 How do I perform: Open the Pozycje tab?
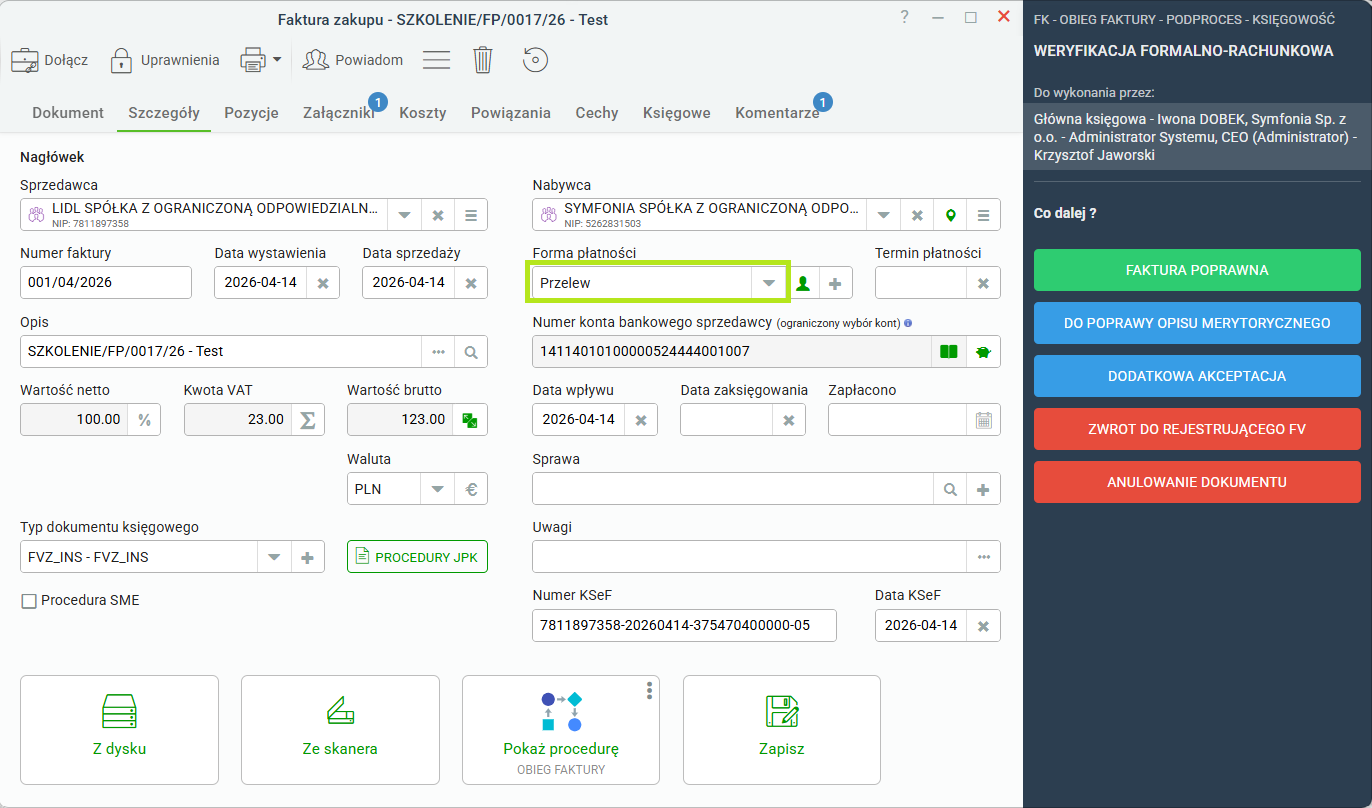(x=251, y=113)
